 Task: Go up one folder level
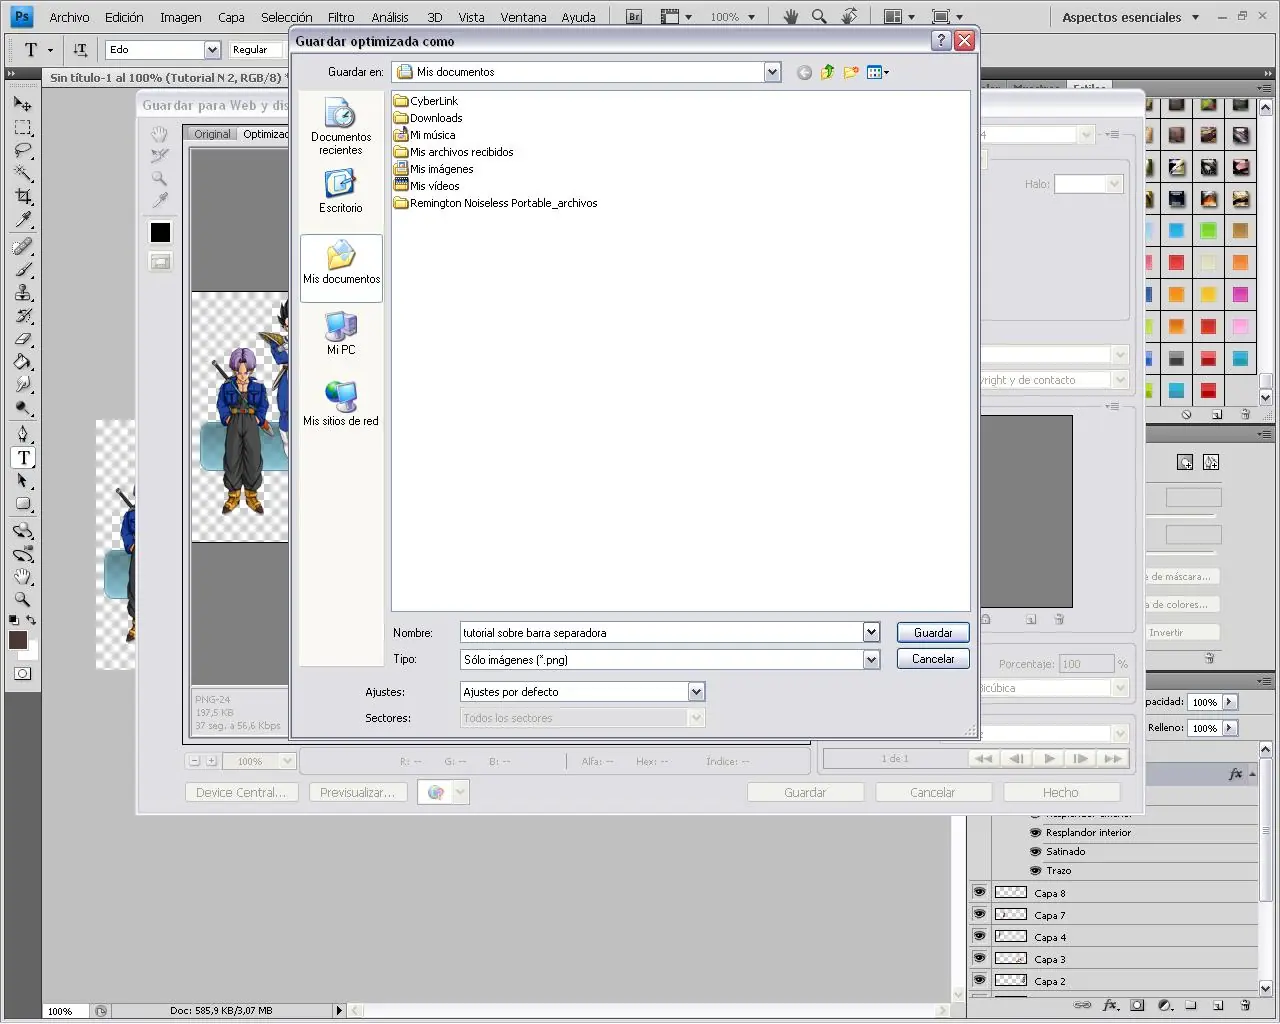tap(827, 72)
